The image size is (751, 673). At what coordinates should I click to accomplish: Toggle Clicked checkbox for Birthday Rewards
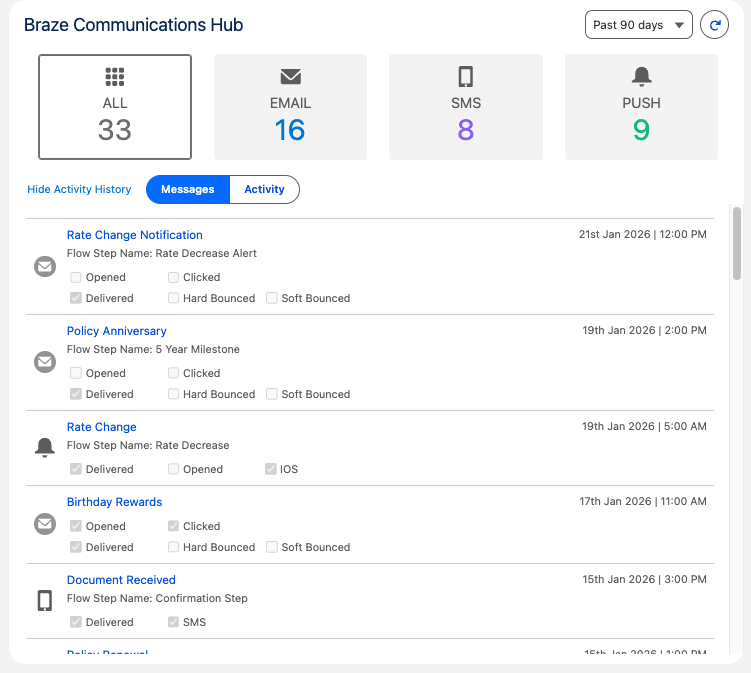(x=173, y=526)
